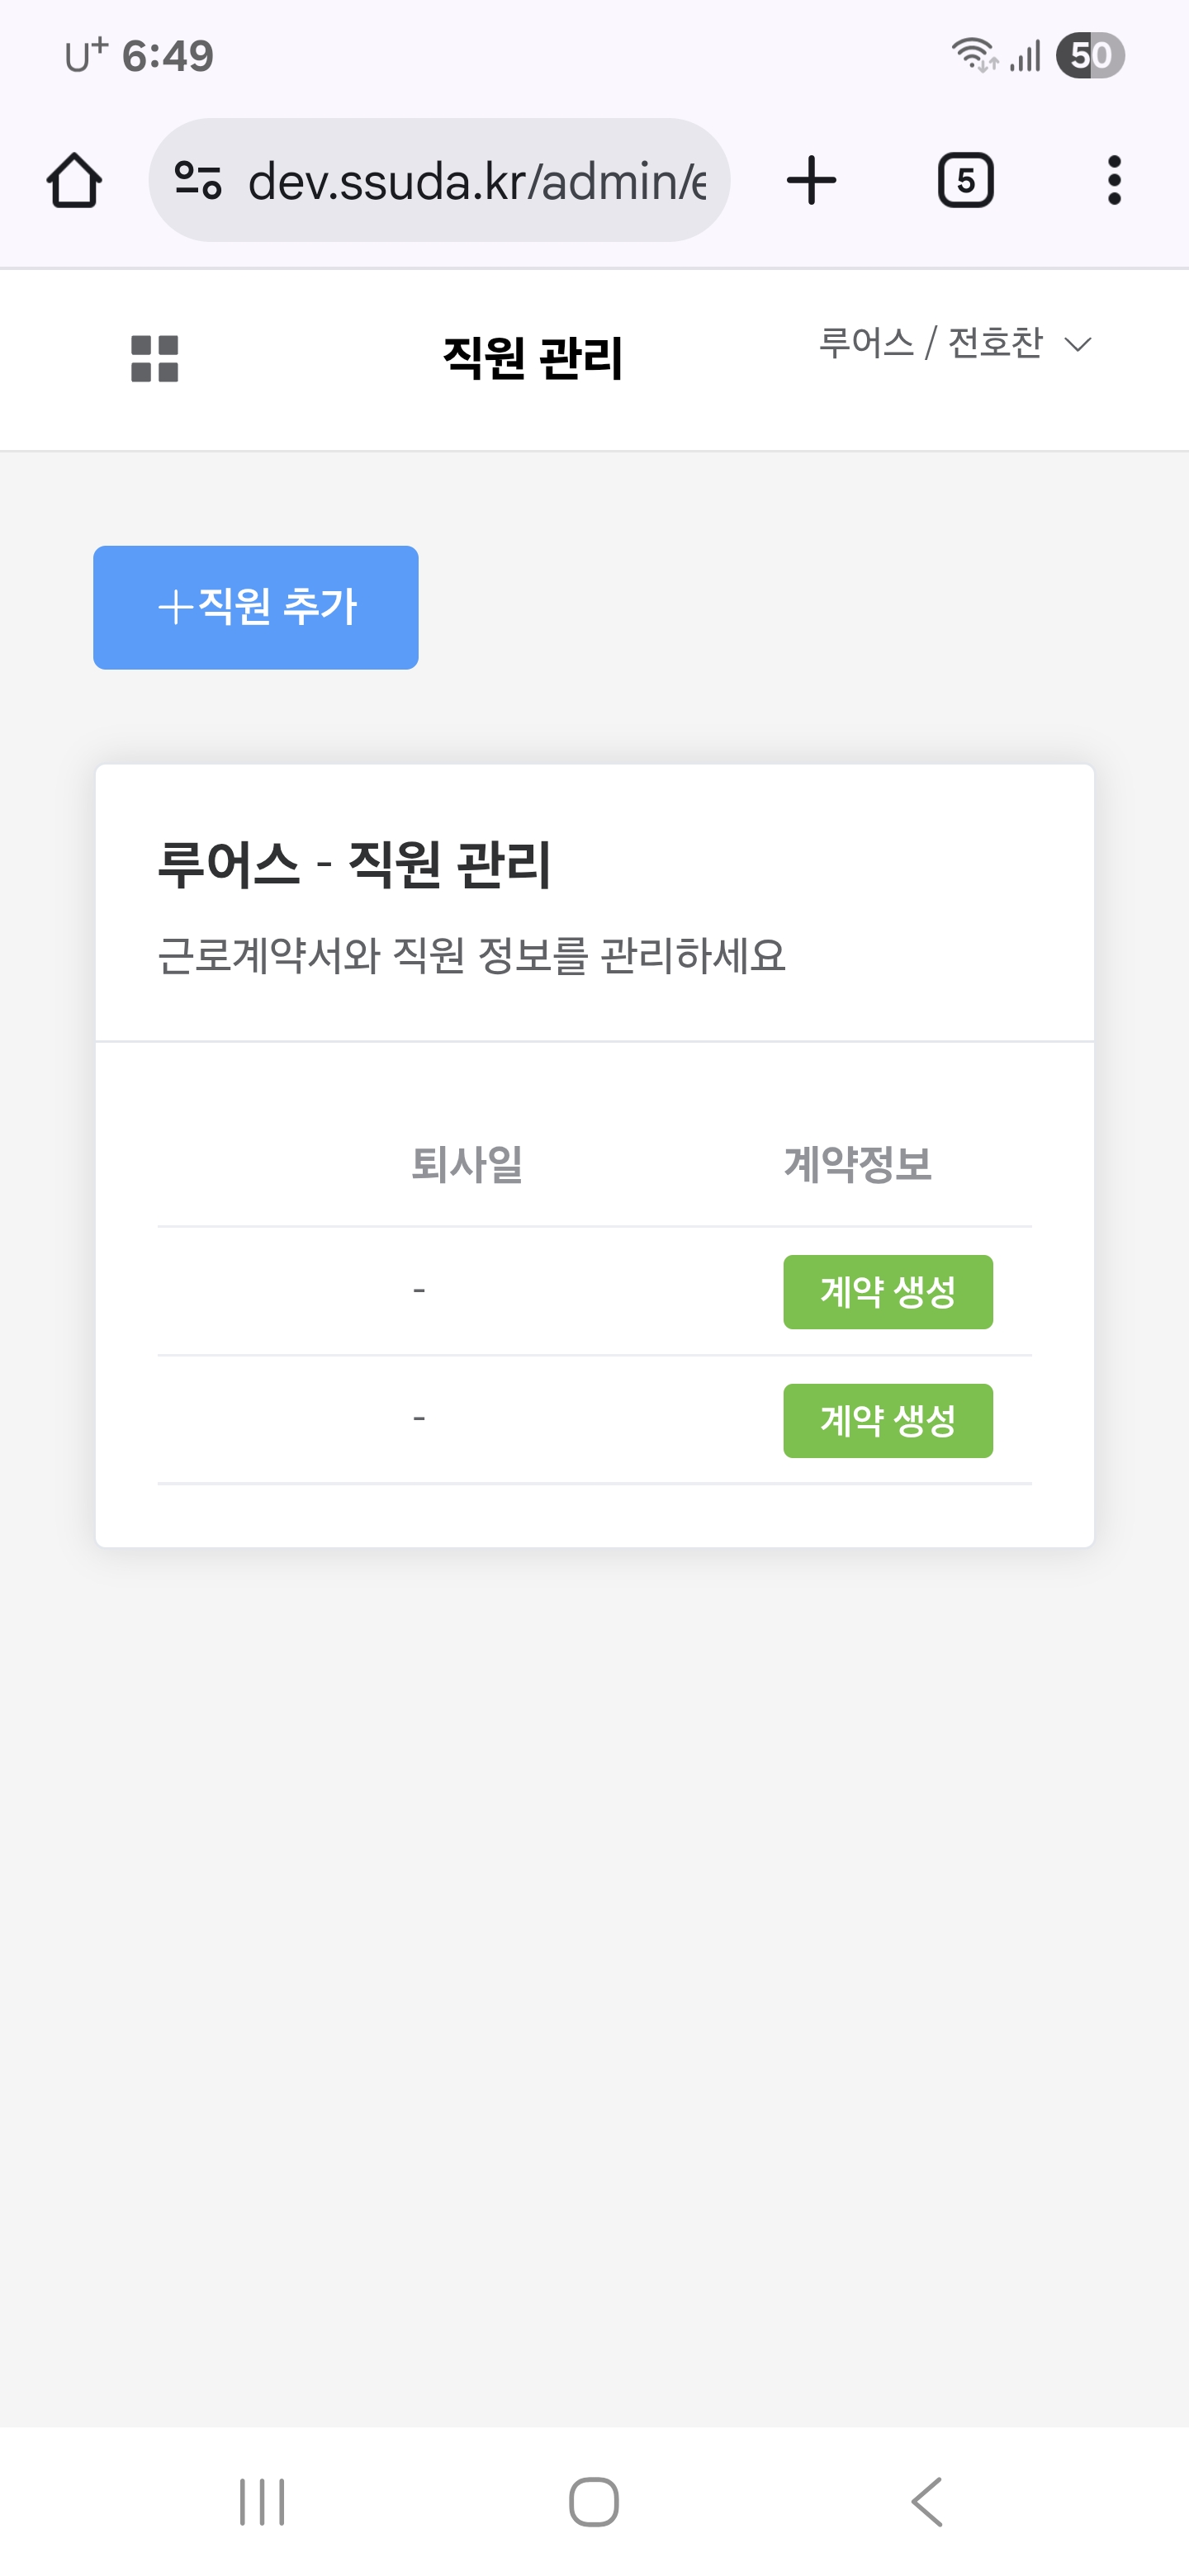This screenshot has width=1189, height=2576.
Task: Open site settings icon in address bar
Action: 197,181
